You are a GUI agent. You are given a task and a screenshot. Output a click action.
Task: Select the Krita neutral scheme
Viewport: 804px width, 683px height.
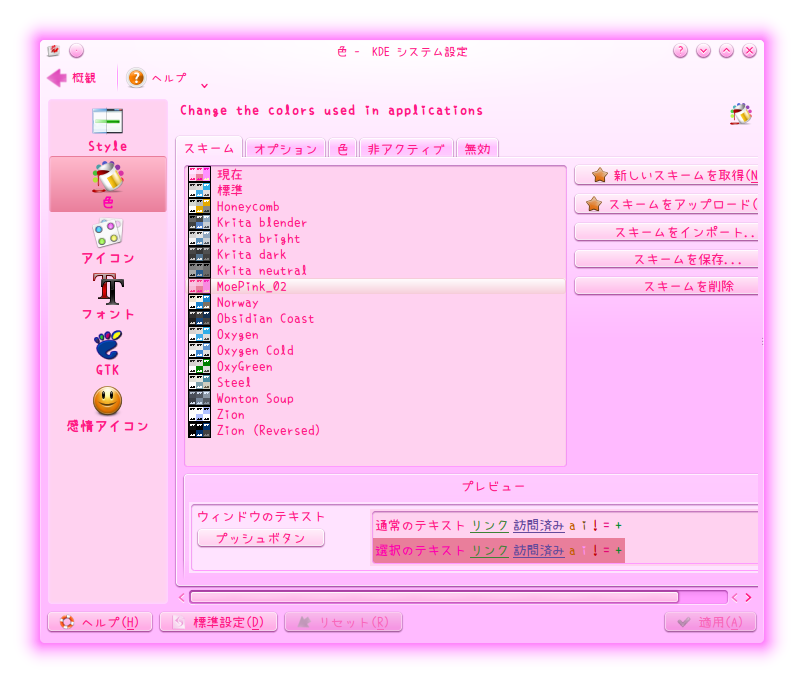(x=376, y=270)
